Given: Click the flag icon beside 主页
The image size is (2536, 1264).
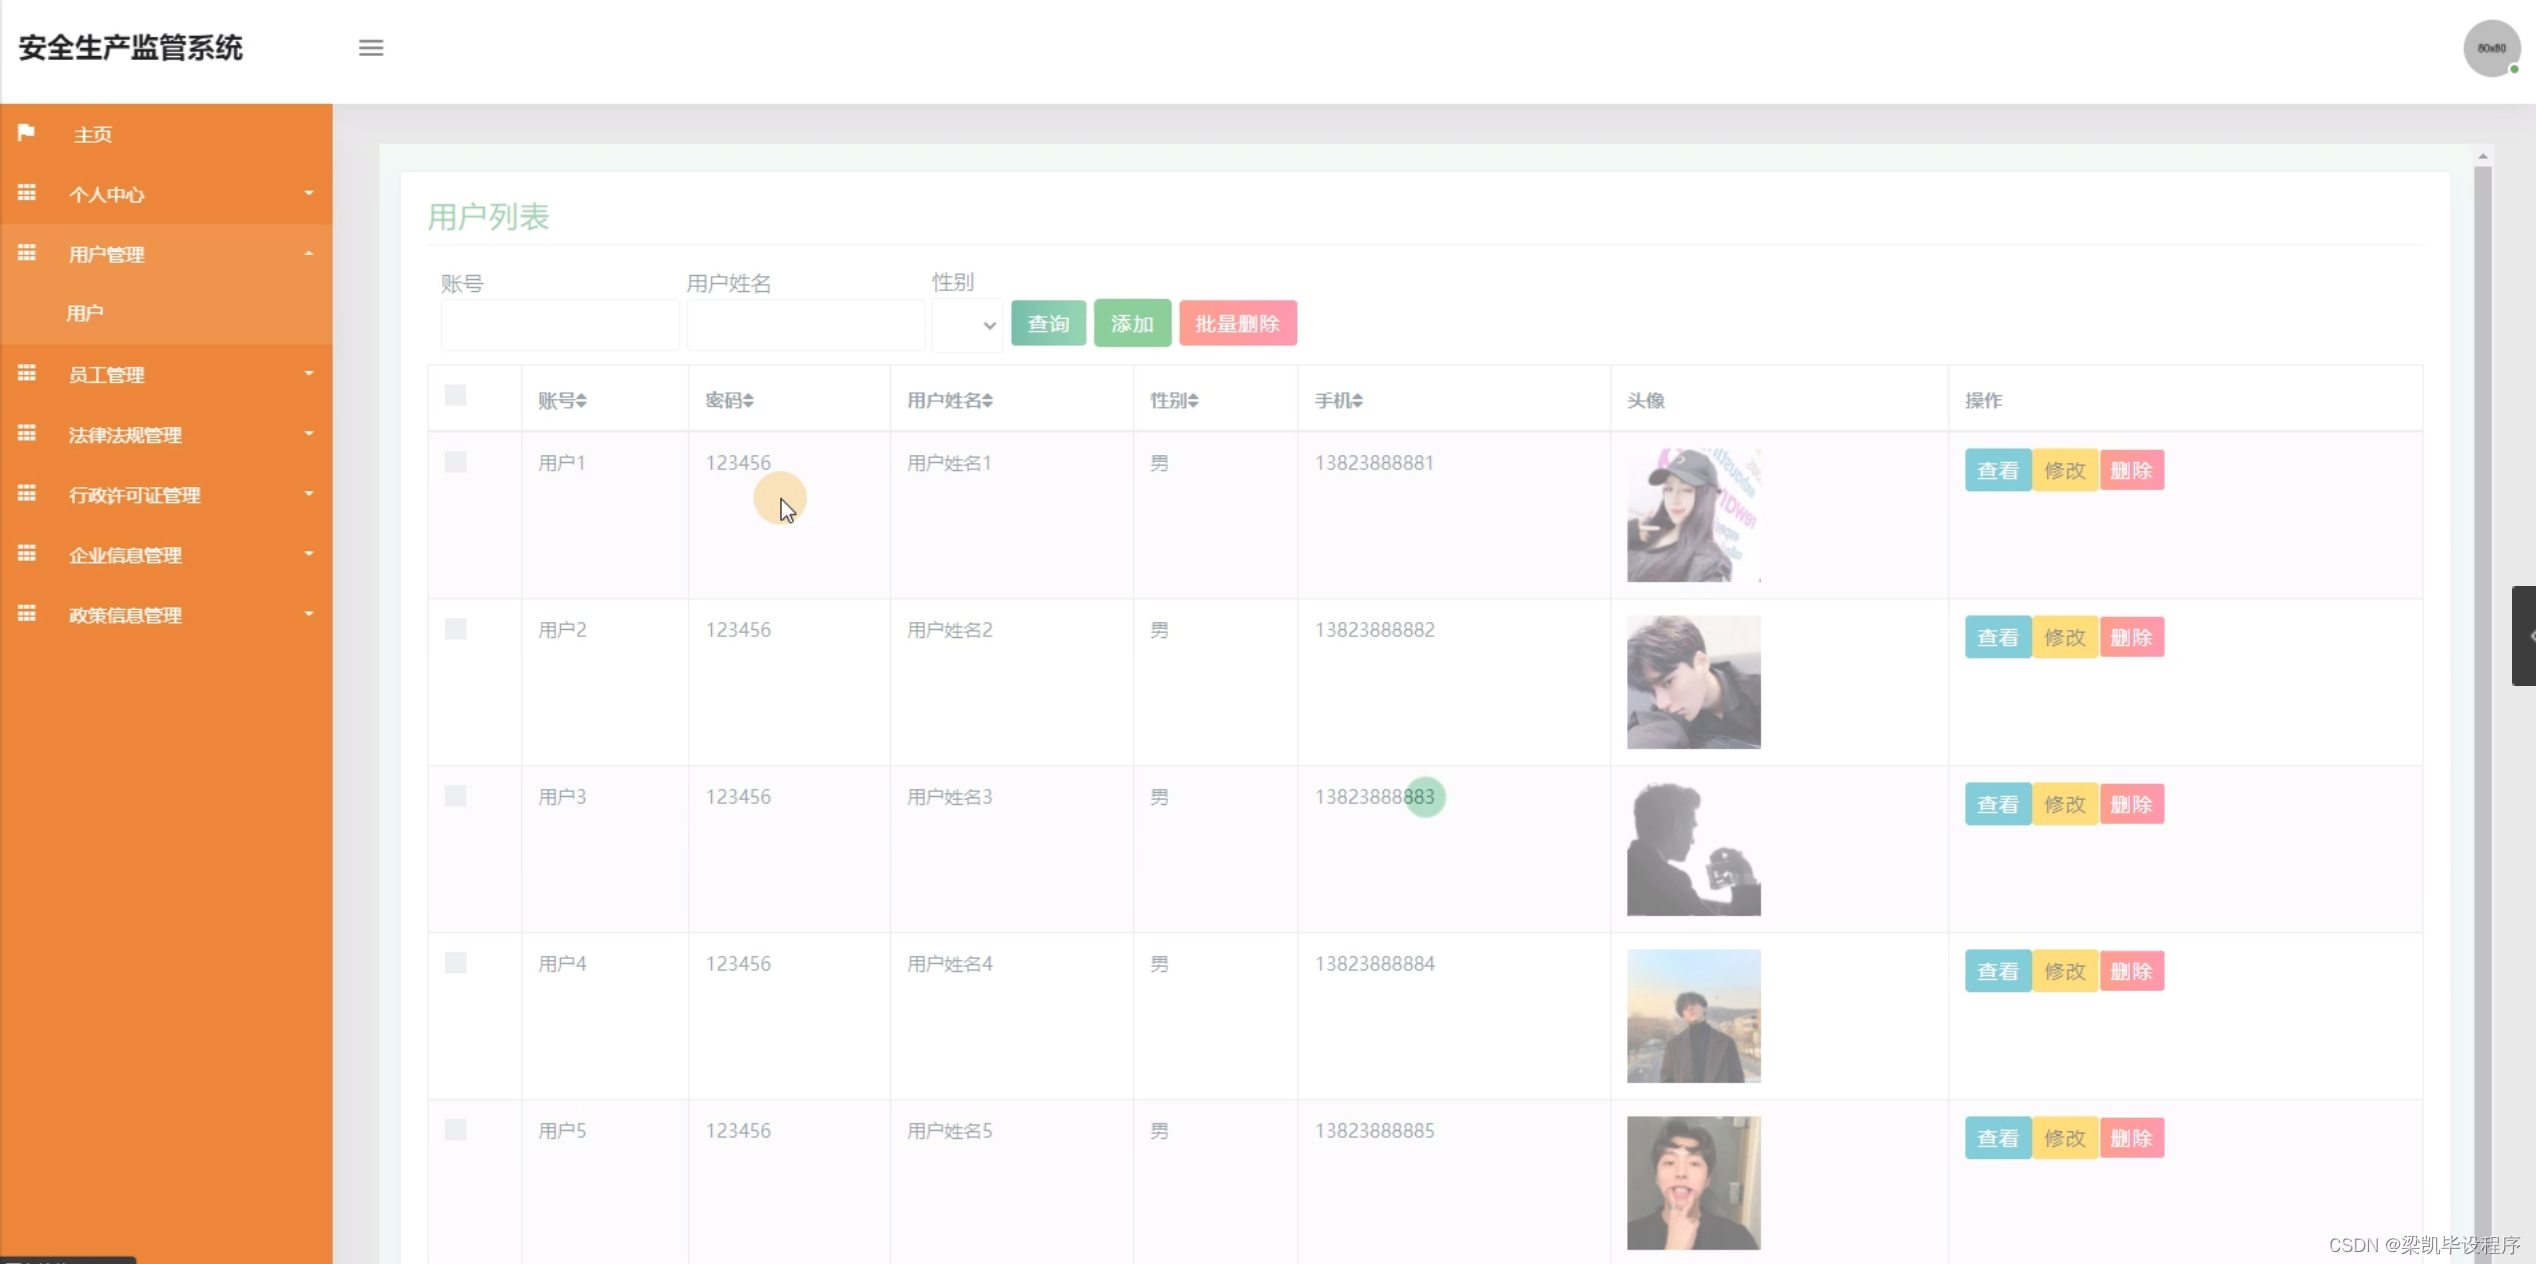Looking at the screenshot, I should click(x=27, y=133).
